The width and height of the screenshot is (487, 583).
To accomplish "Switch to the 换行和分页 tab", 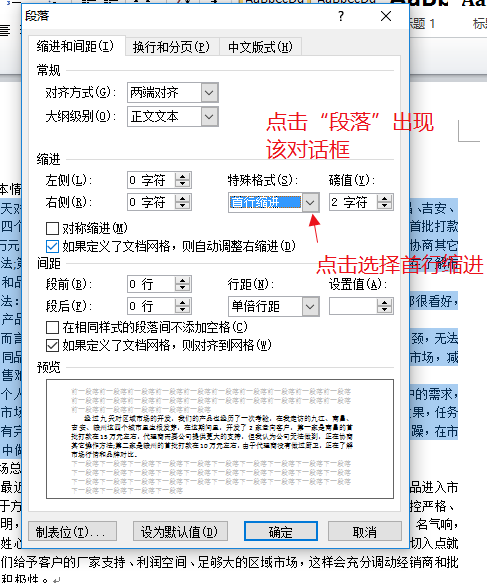I will point(172,47).
